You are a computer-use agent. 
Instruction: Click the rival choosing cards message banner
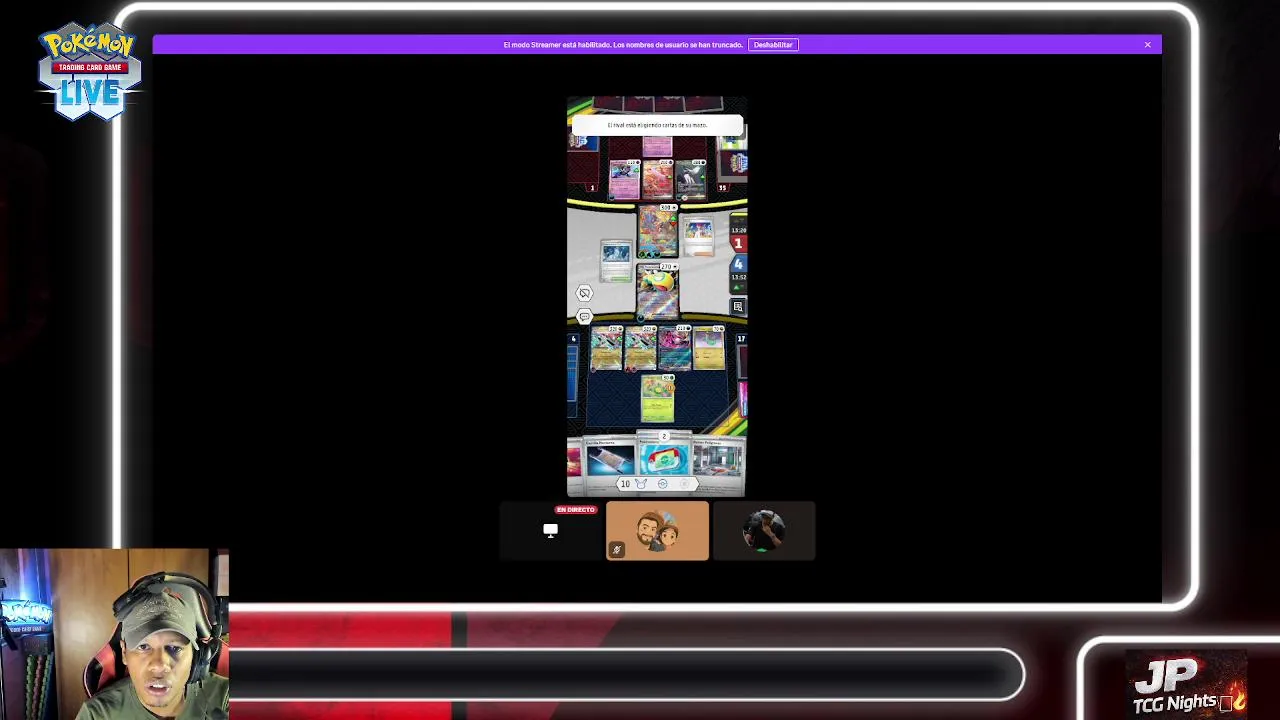(657, 125)
